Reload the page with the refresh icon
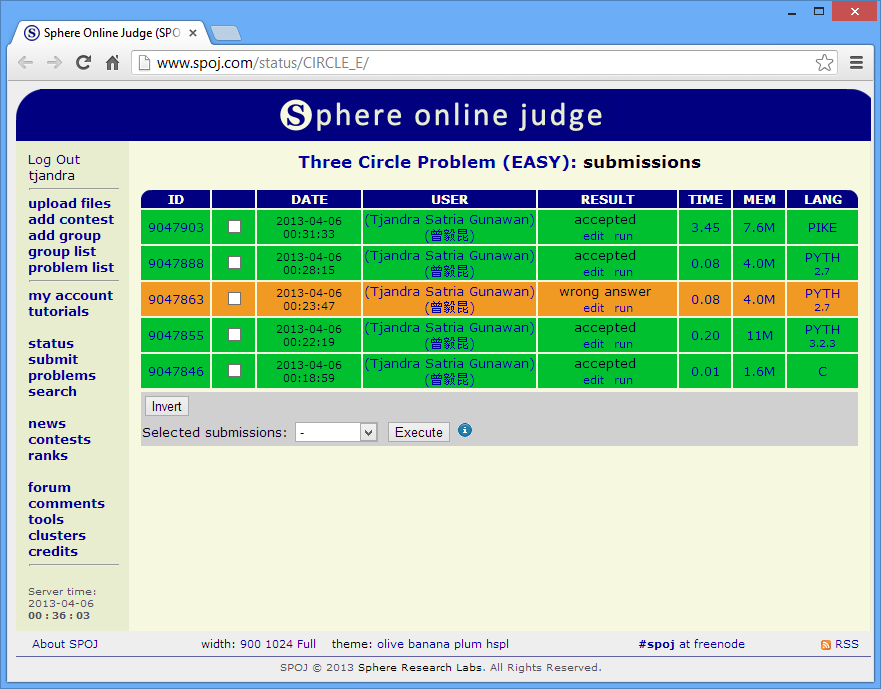Screen dimensions: 881x689 click(84, 62)
